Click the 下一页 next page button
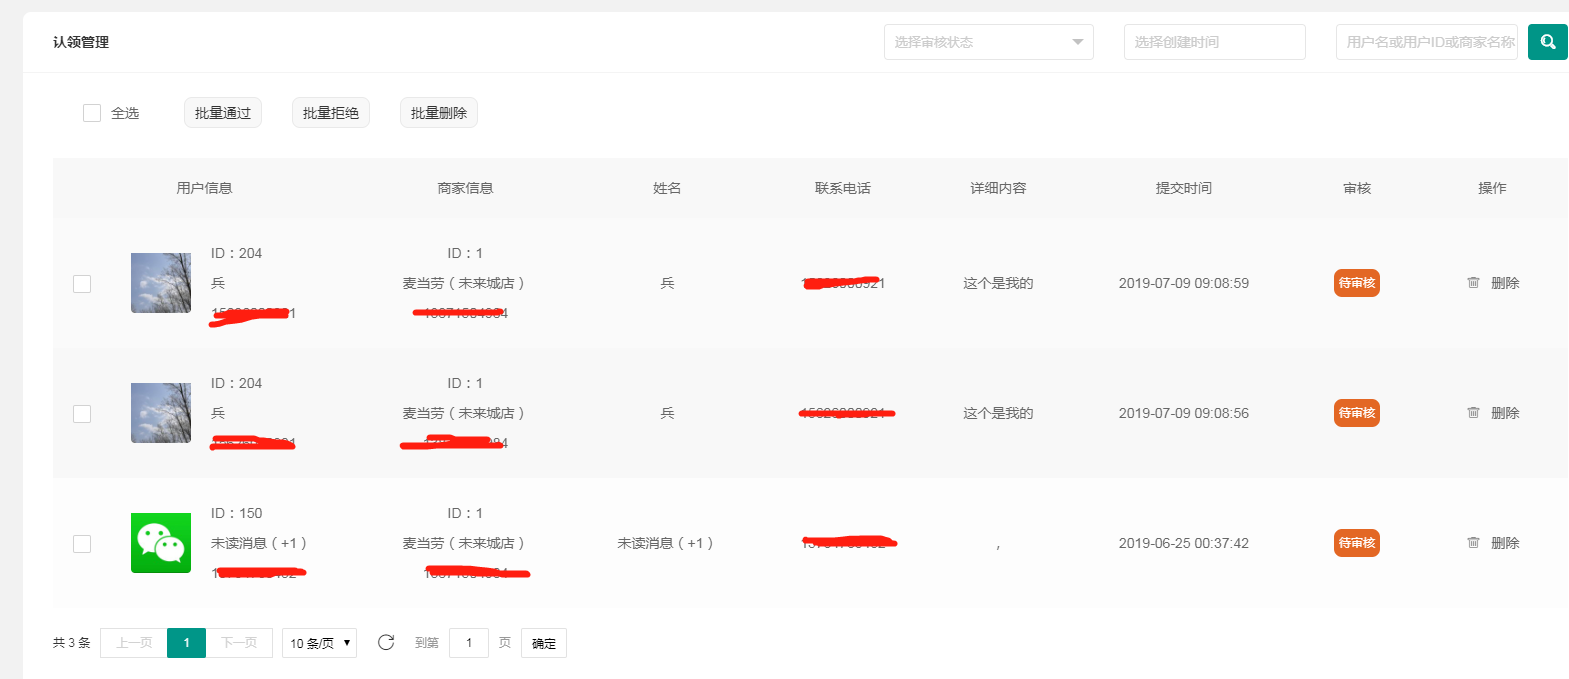 click(239, 643)
